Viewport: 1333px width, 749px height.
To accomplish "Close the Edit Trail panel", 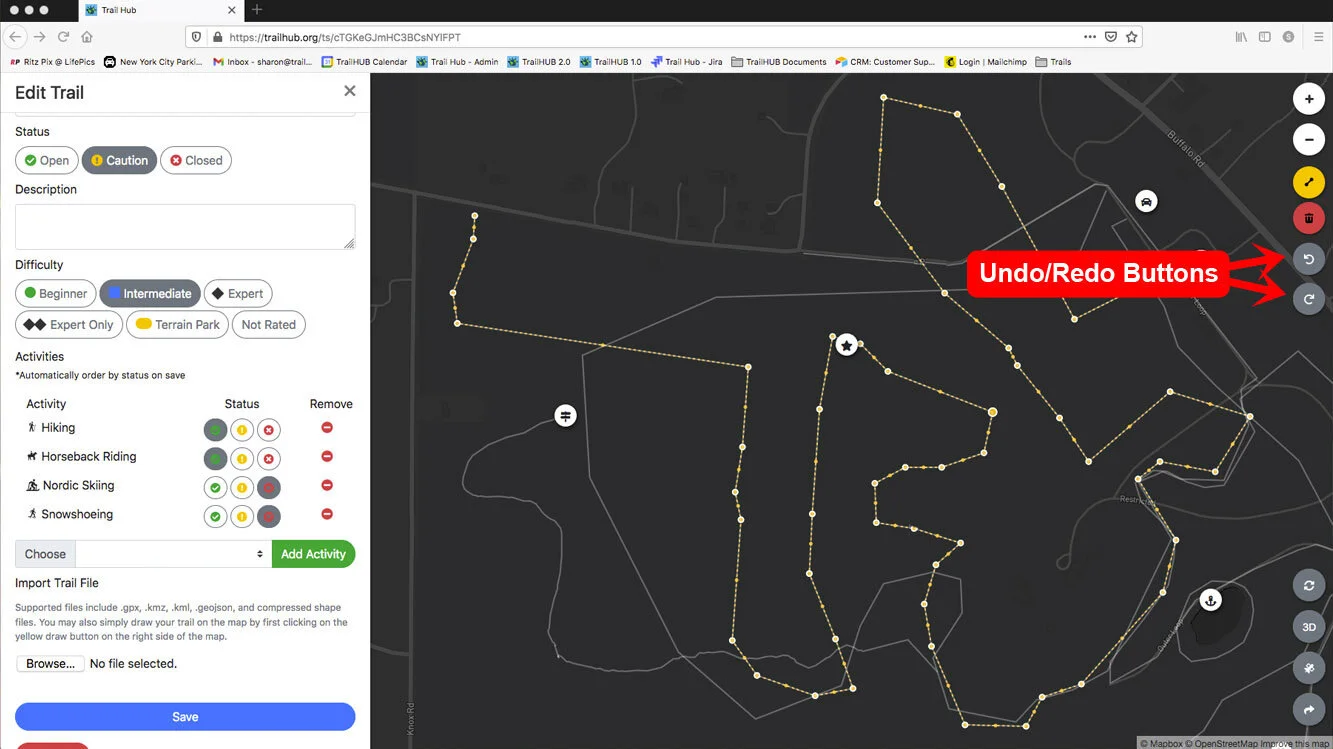I will pos(349,91).
